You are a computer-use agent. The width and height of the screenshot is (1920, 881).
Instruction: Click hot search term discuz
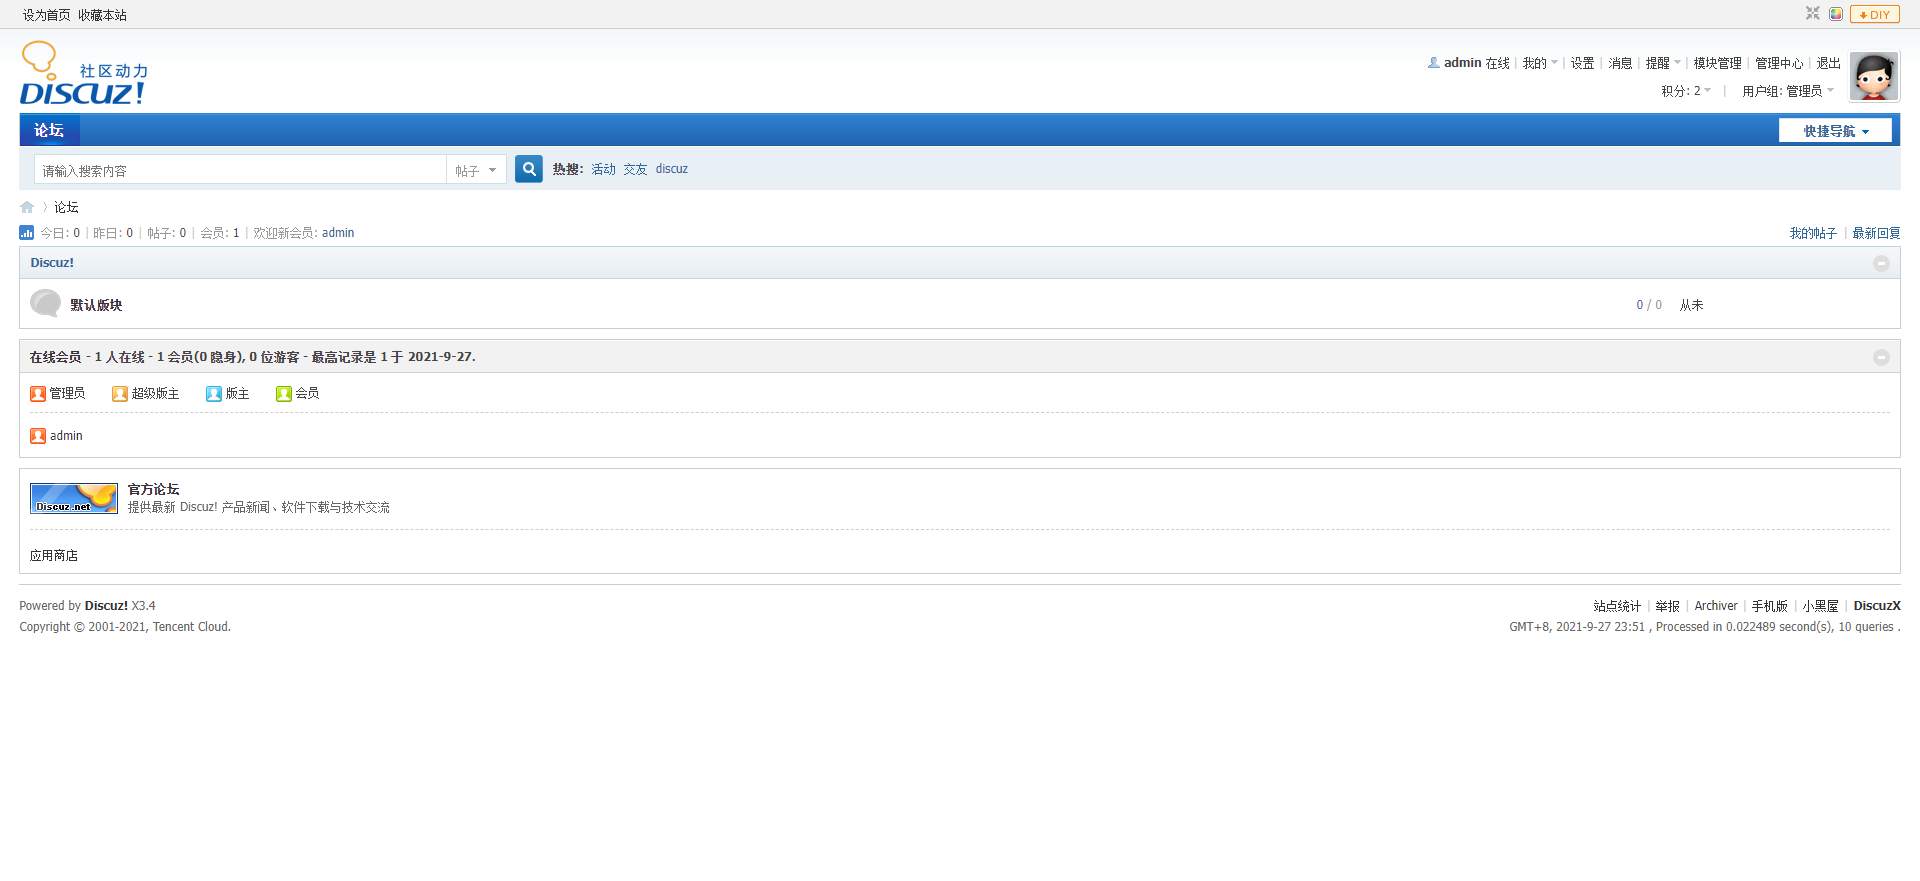click(671, 169)
